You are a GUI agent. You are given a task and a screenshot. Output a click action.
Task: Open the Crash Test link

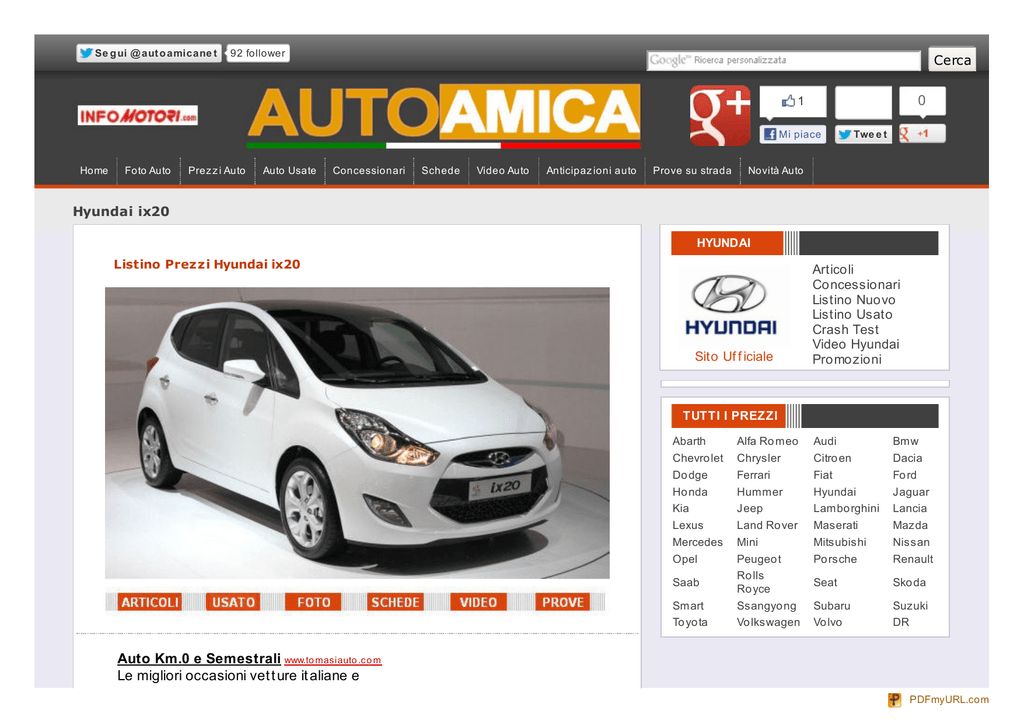(845, 330)
